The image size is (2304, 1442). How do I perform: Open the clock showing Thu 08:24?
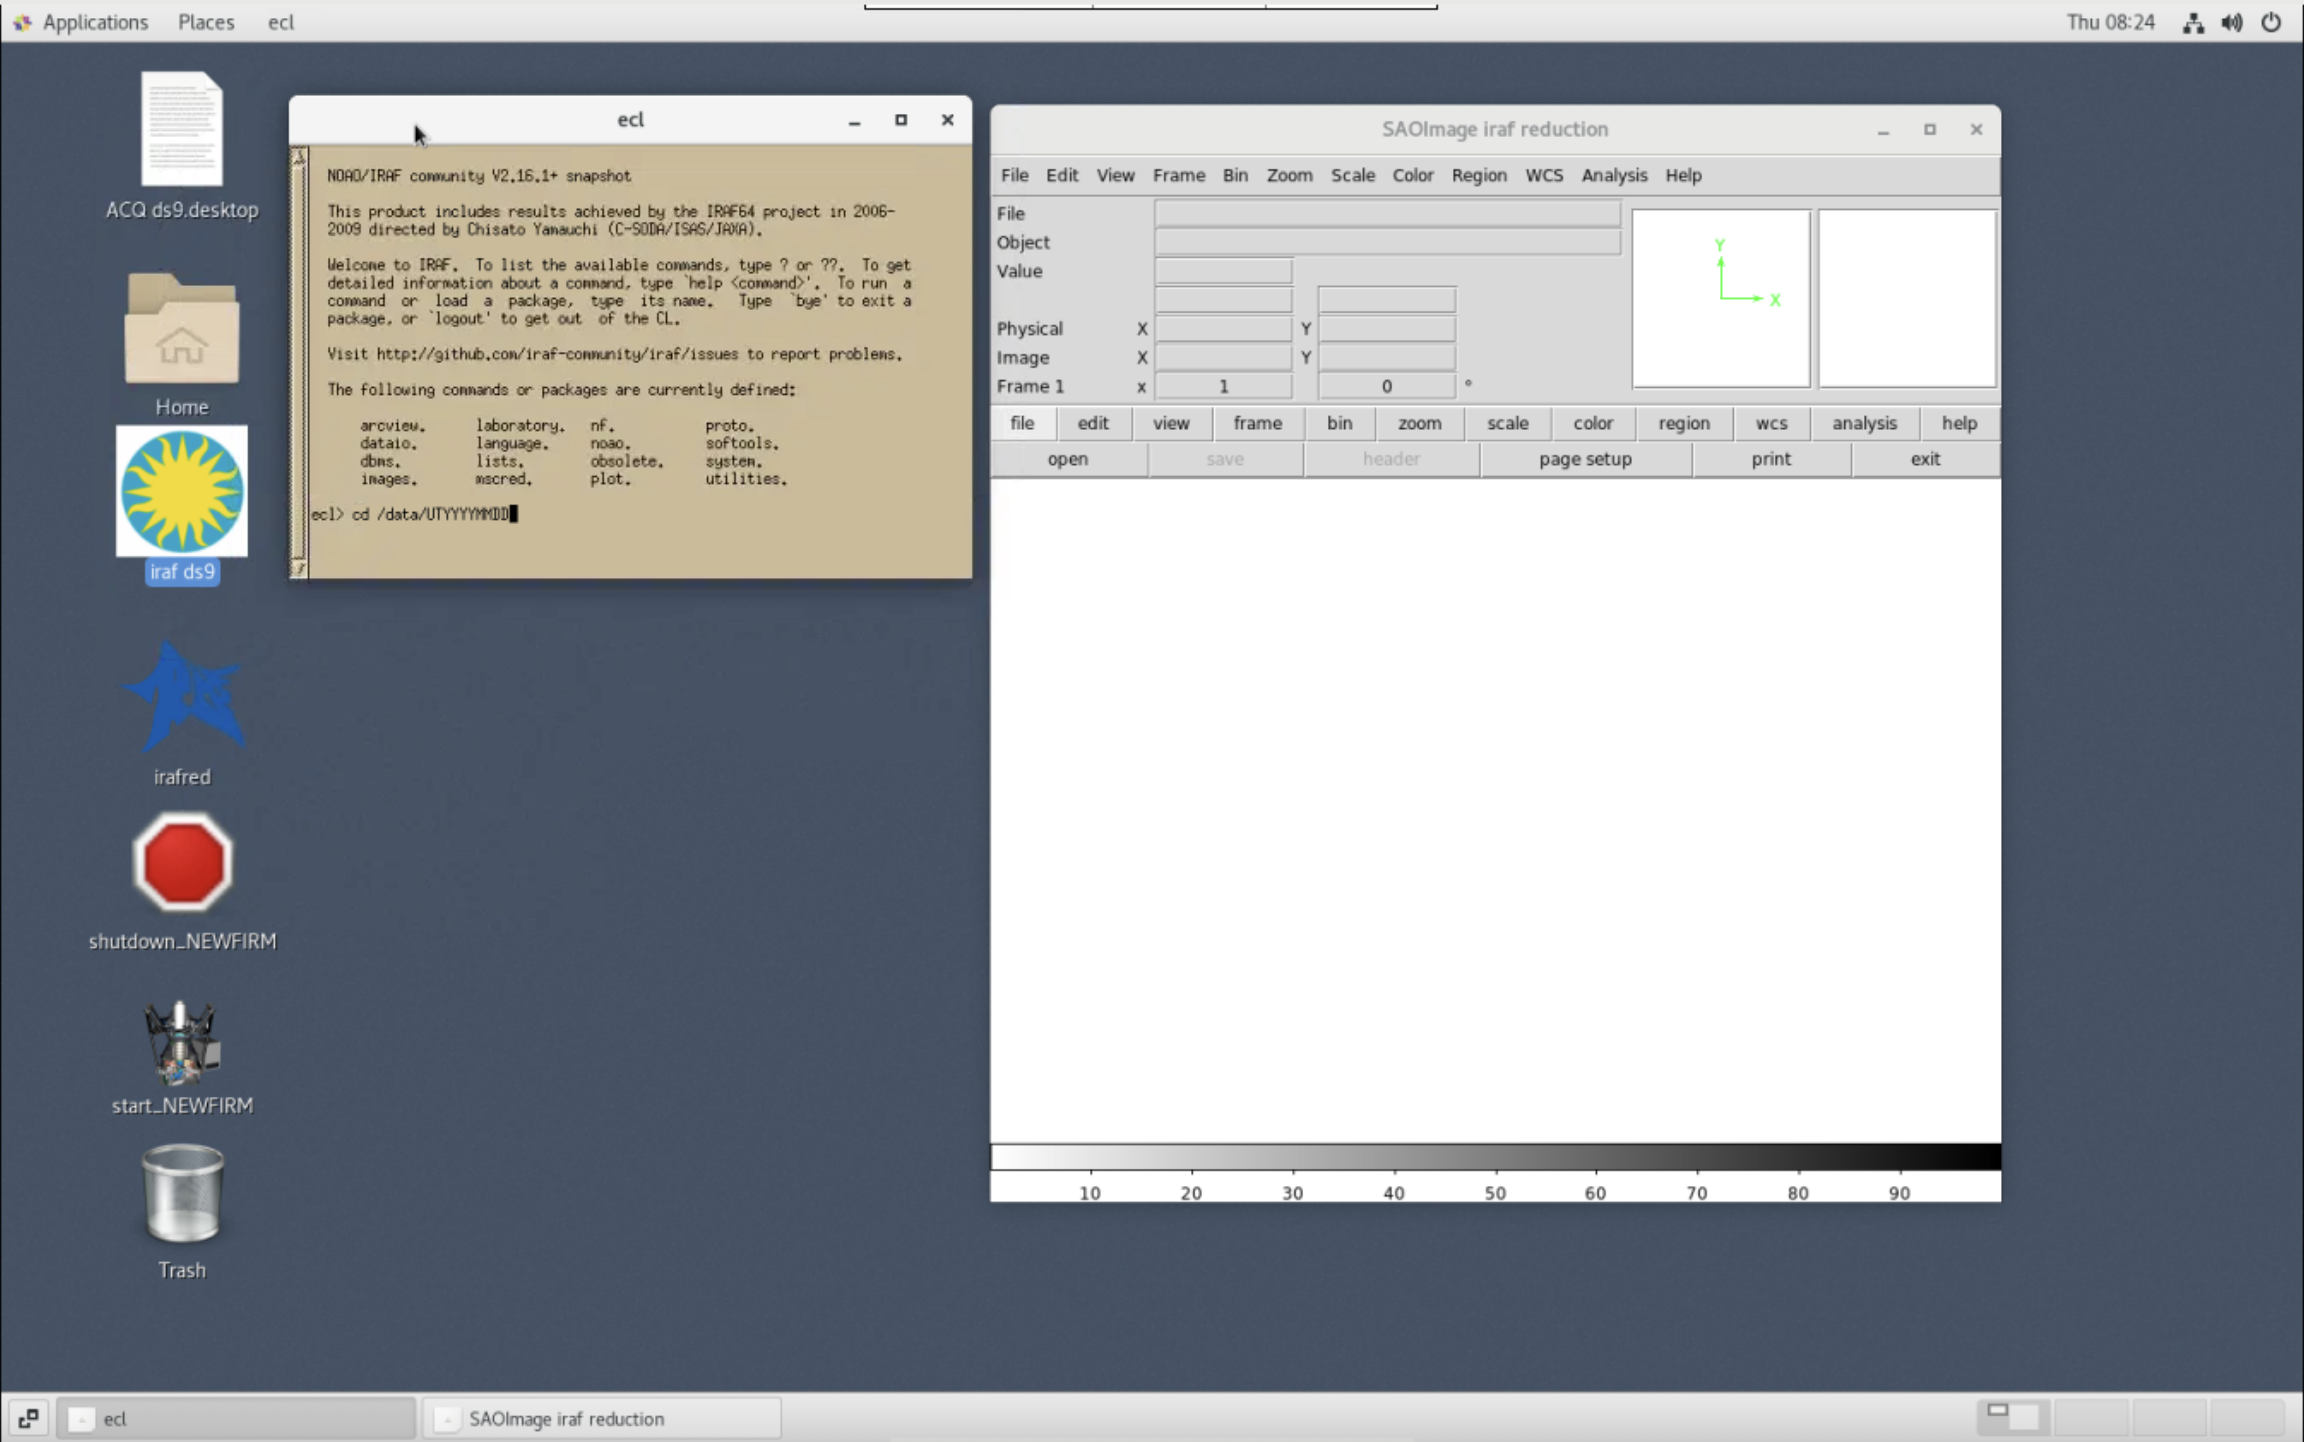[x=2111, y=22]
